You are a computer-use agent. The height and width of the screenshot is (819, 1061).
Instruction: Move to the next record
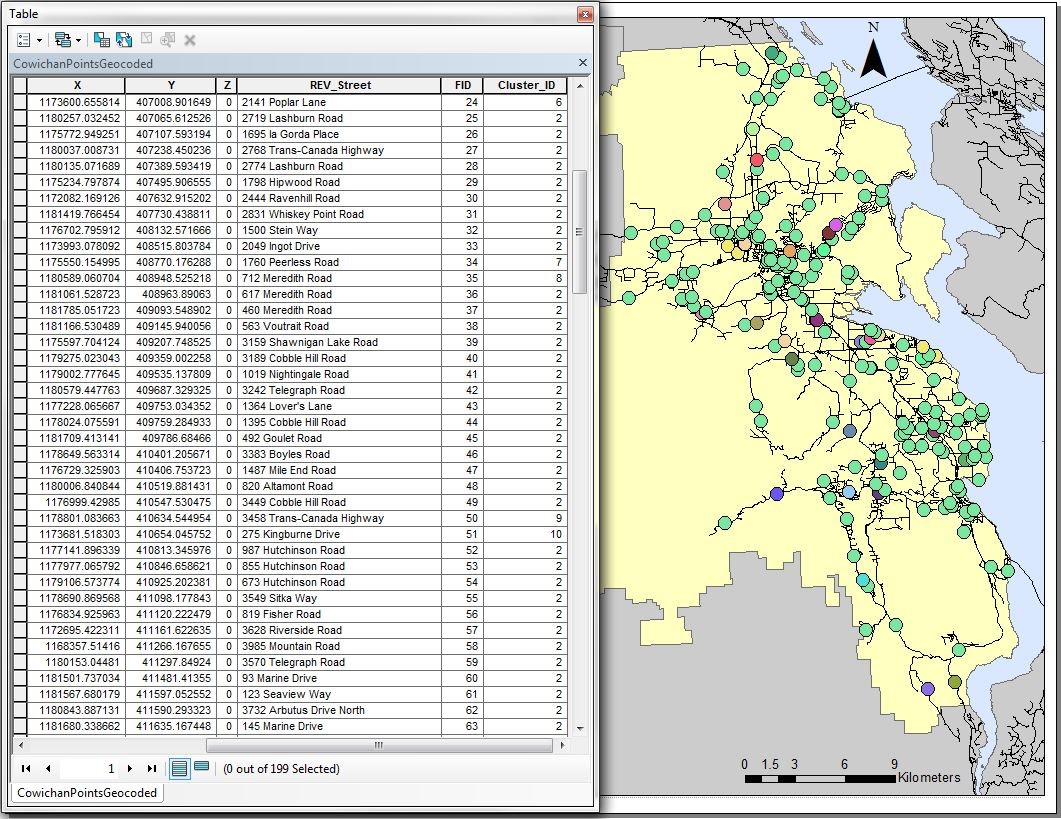tap(130, 769)
